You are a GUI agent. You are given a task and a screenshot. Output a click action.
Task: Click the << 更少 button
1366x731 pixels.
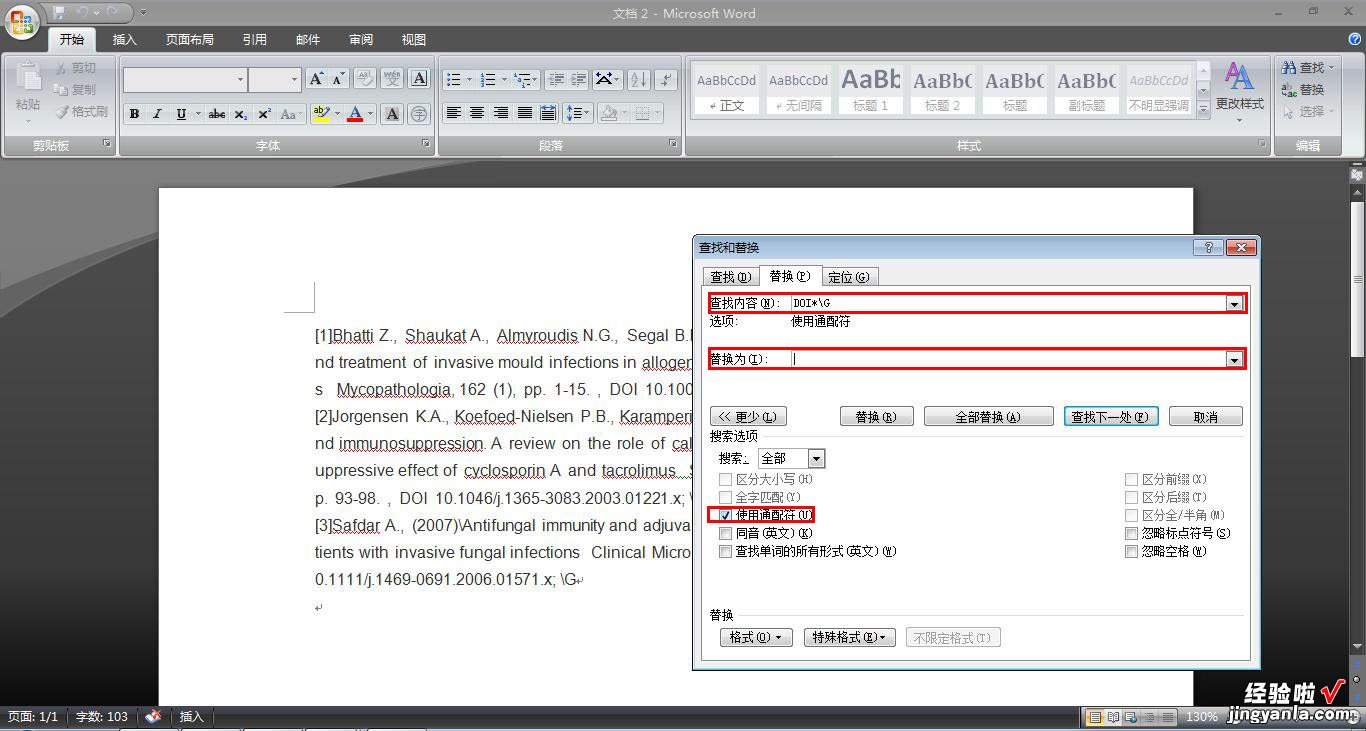(748, 417)
